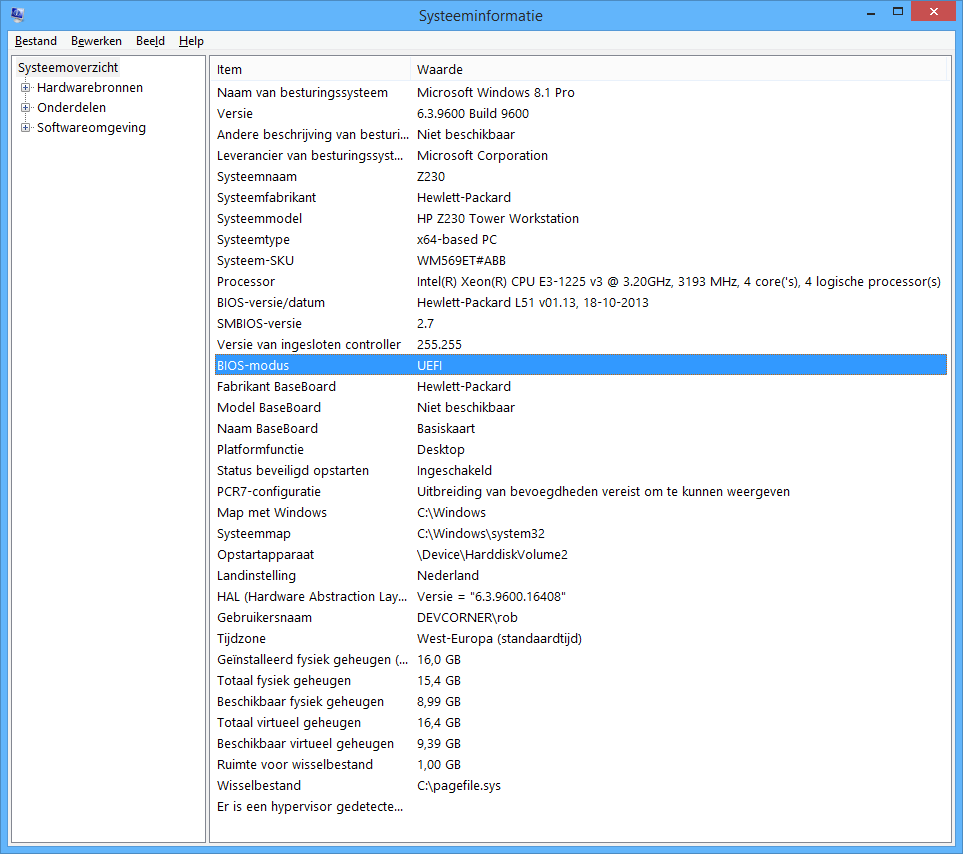Select the 'Totaal fysiek geheugen' row
963x854 pixels.
pyautogui.click(x=580, y=681)
